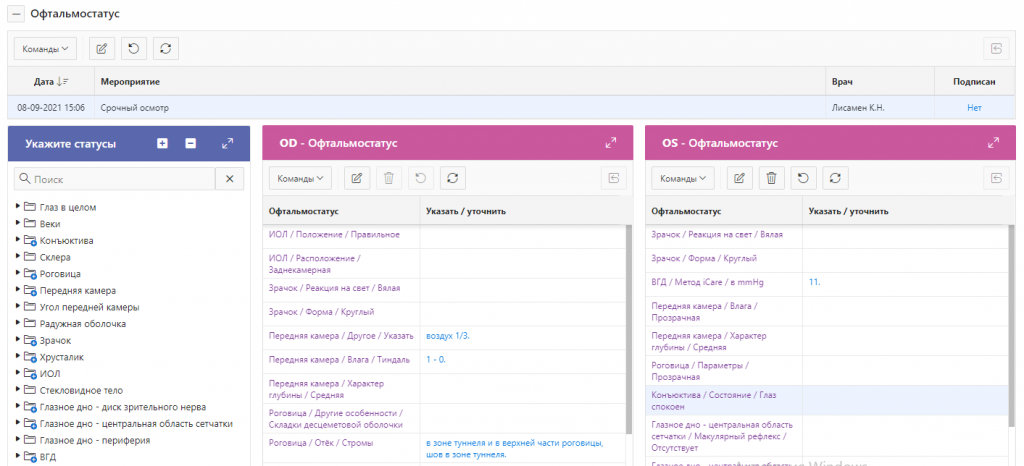Collapse the Офтальмостатус section header
Image resolution: width=1024 pixels, height=466 pixels.
[17, 14]
